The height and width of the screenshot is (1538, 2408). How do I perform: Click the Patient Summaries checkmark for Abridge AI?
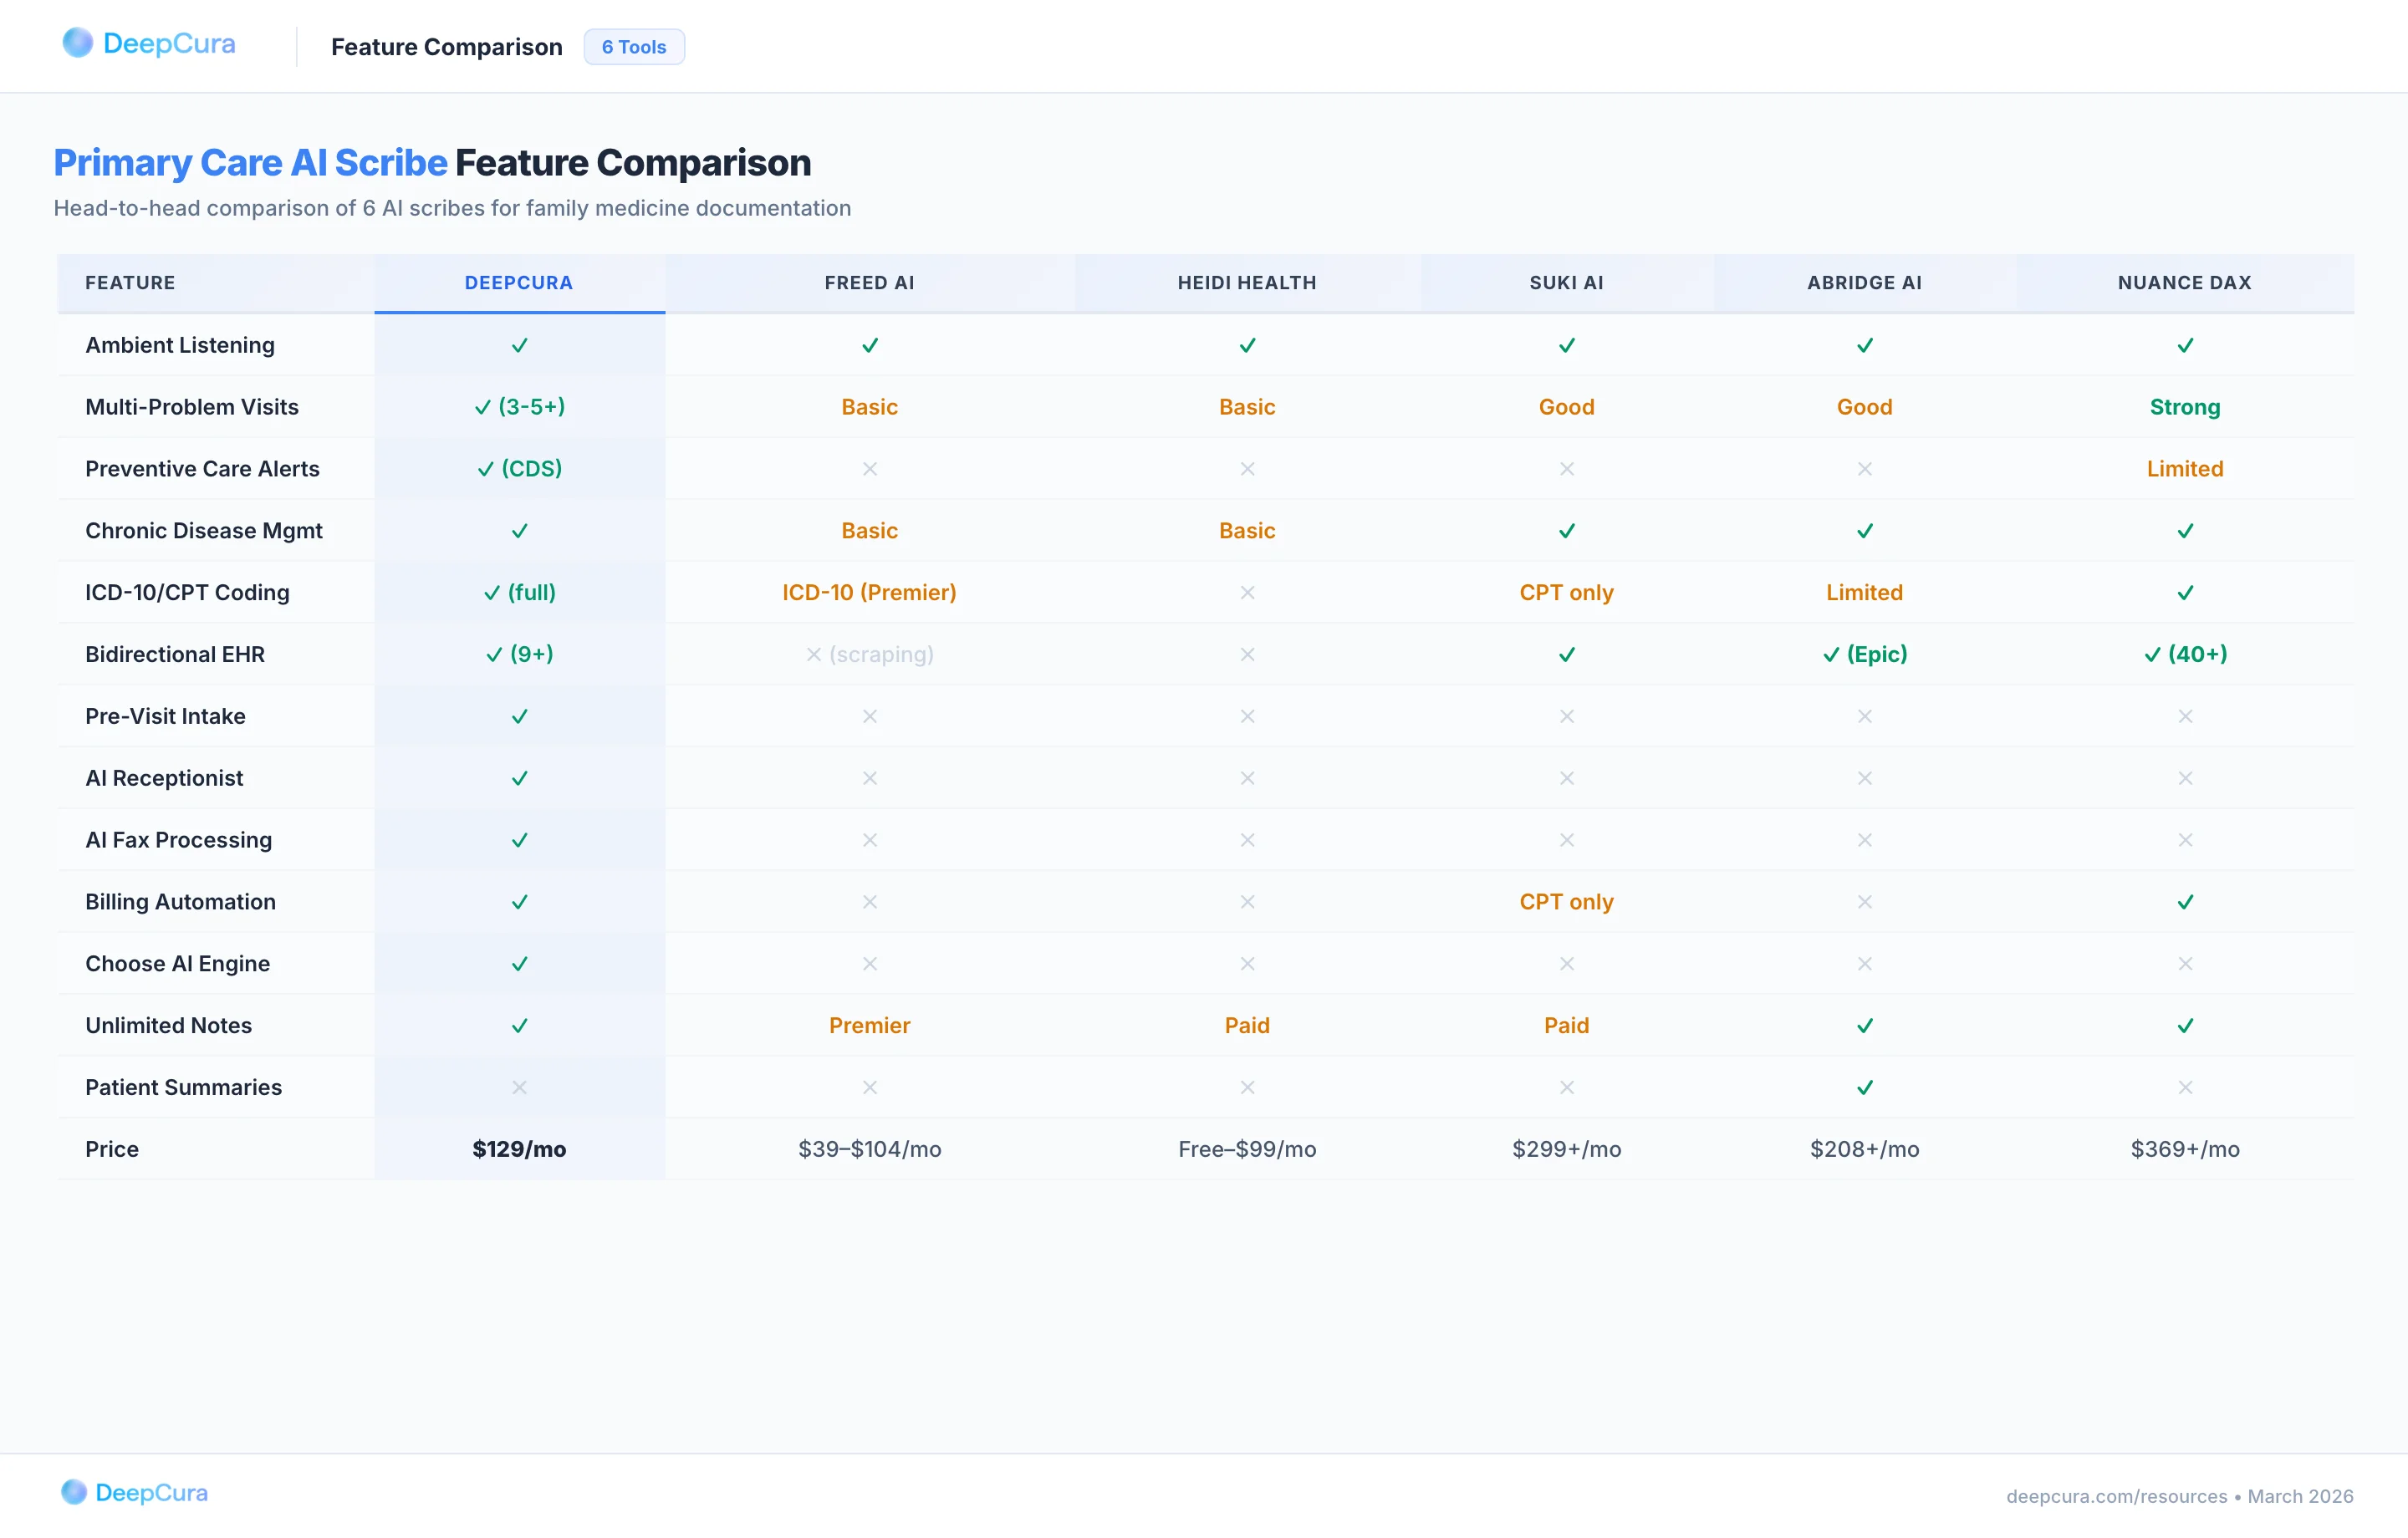pyautogui.click(x=1864, y=1087)
